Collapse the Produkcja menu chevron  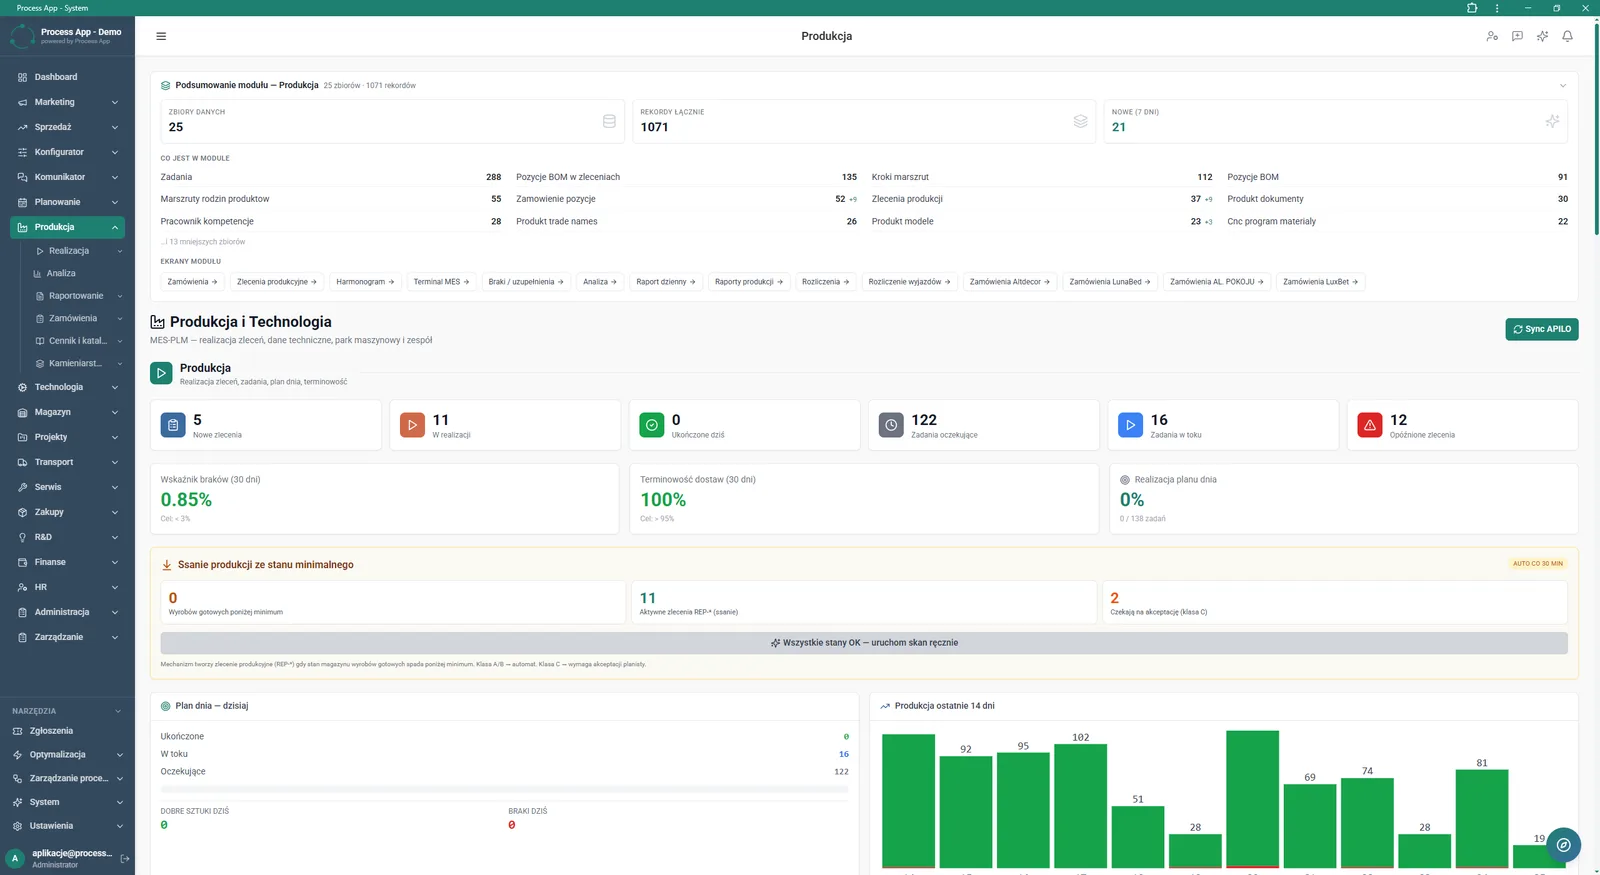[115, 227]
